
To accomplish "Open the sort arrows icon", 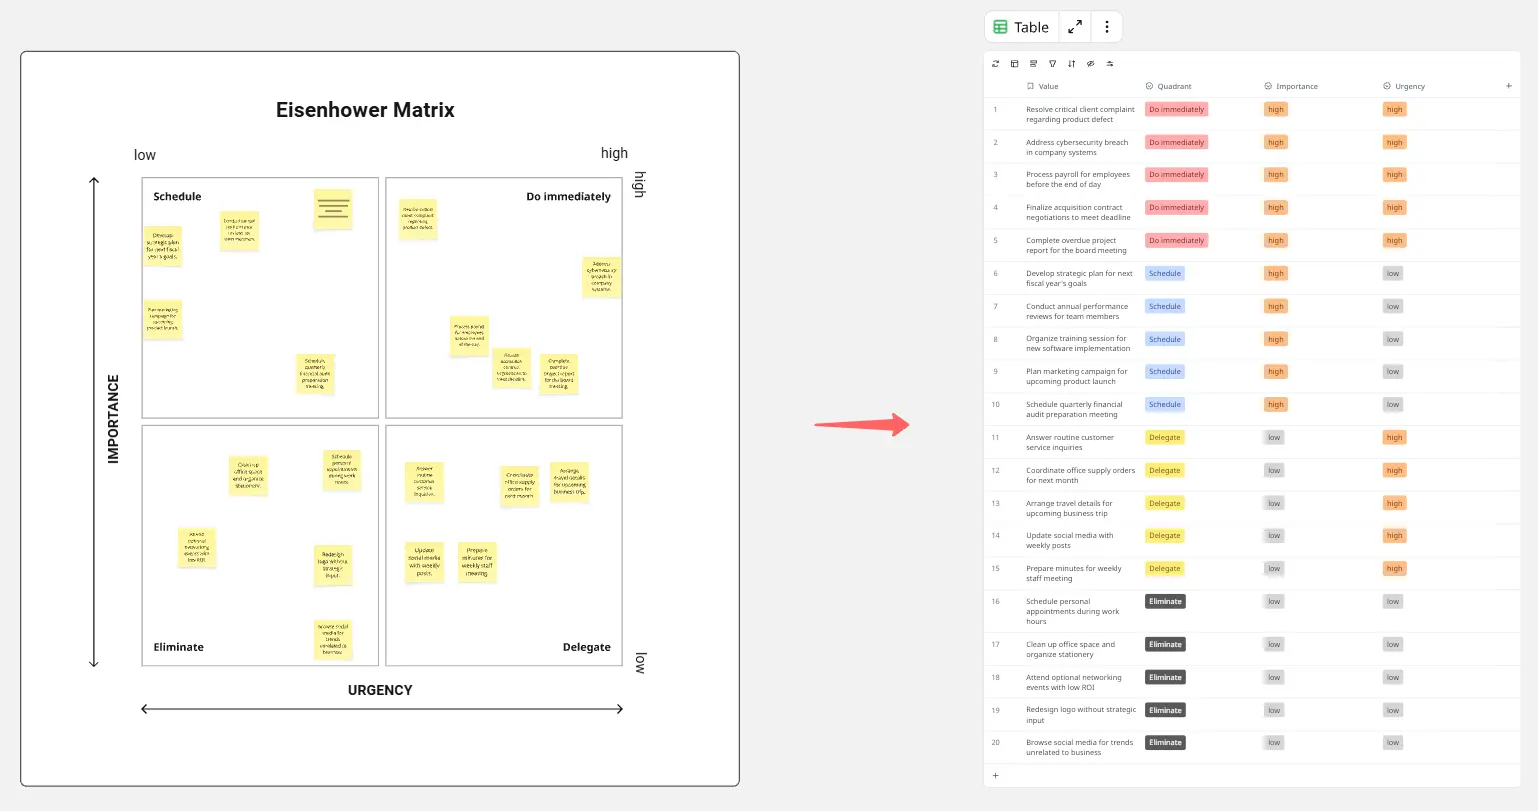I will 1071,64.
